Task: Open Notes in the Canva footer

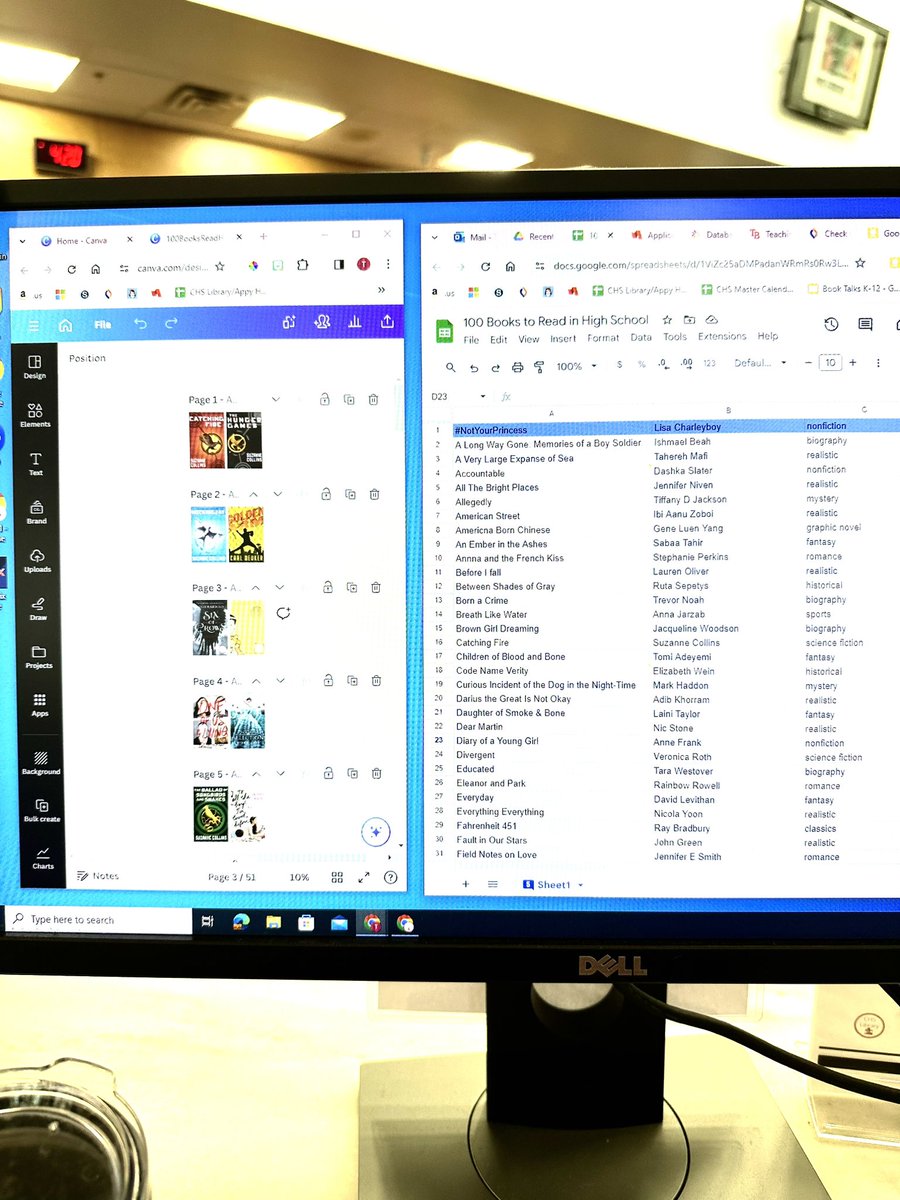Action: point(98,876)
